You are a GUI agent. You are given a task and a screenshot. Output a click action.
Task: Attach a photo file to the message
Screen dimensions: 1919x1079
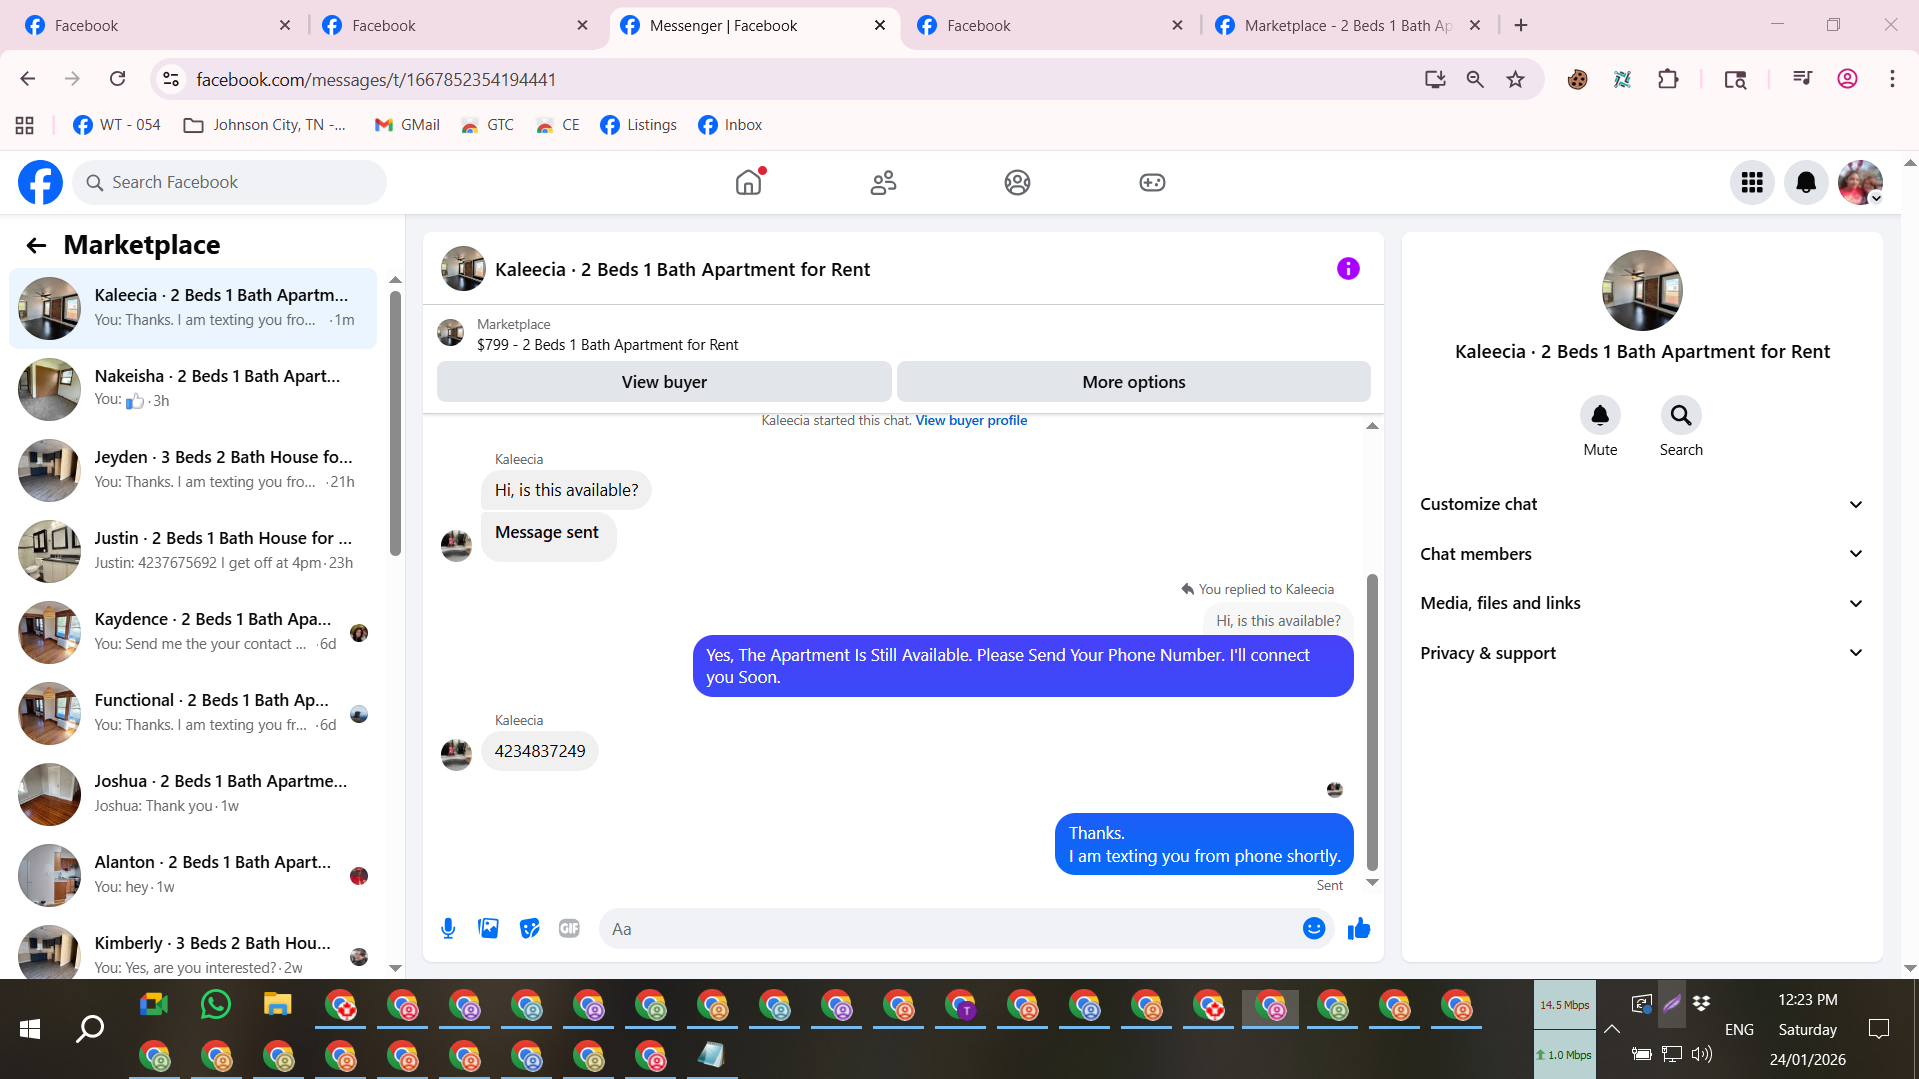[x=488, y=929]
